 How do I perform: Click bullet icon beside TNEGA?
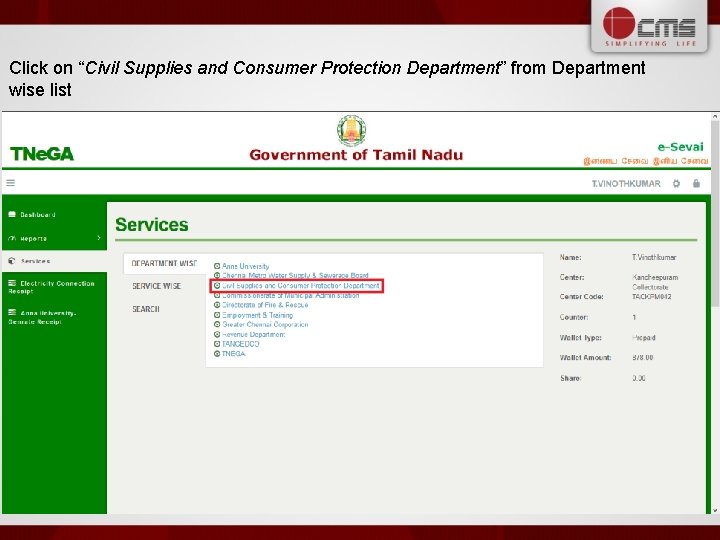(x=217, y=354)
